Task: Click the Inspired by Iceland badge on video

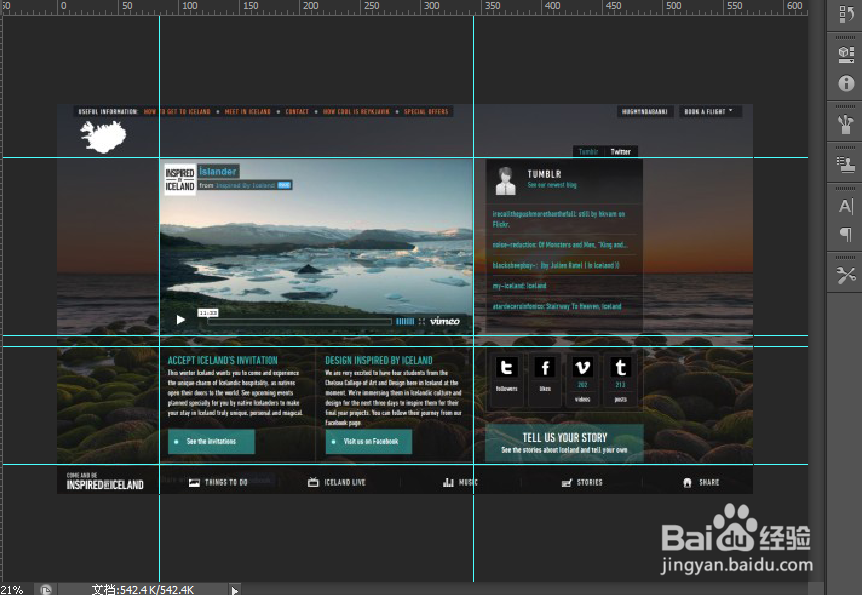Action: pos(180,179)
